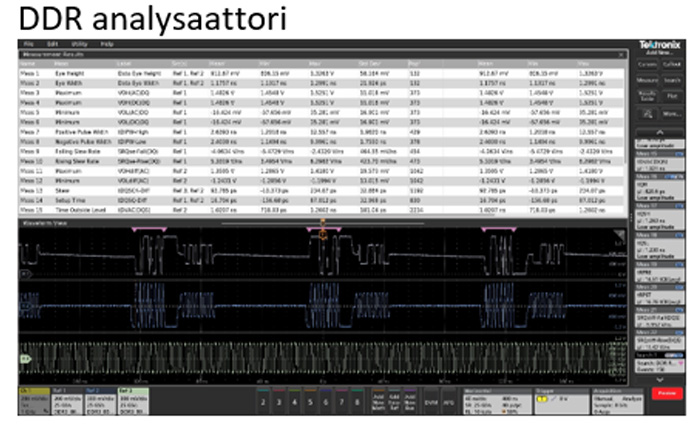
Task: Open the Results Table
Action: tap(649, 97)
